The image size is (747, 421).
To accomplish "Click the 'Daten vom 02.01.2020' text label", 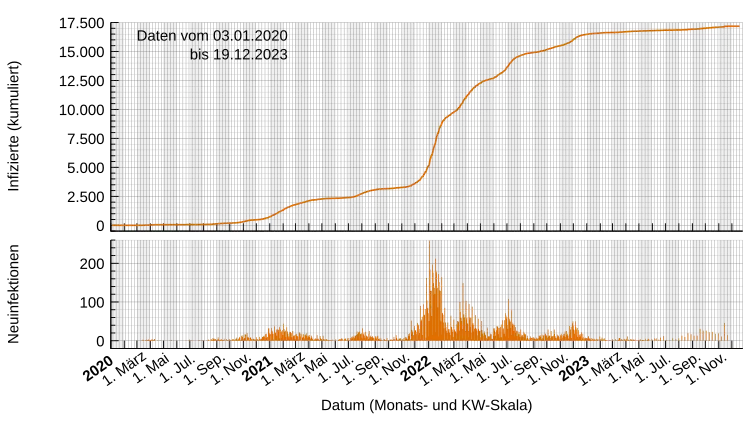I will point(212,36).
